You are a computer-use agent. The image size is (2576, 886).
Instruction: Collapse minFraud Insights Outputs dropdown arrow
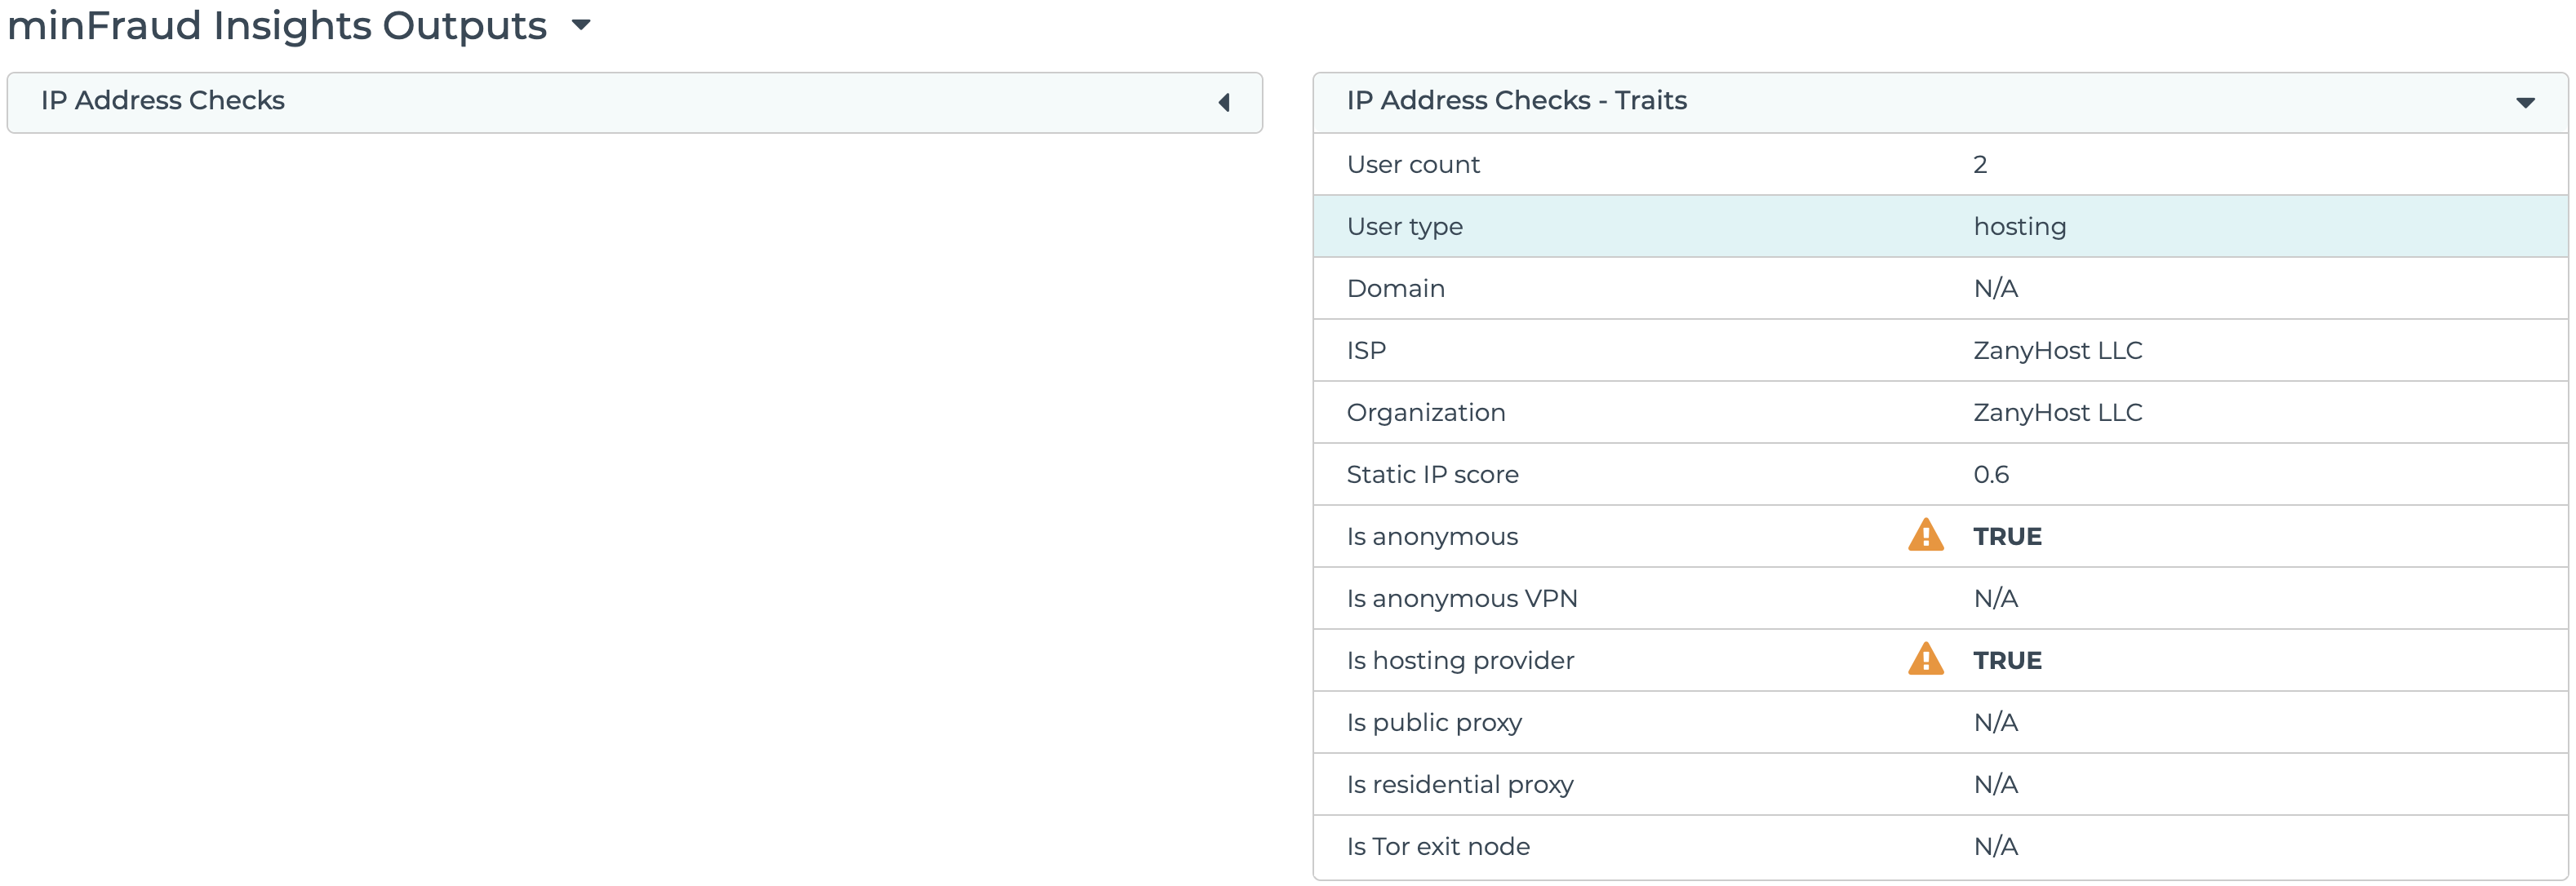pos(581,25)
